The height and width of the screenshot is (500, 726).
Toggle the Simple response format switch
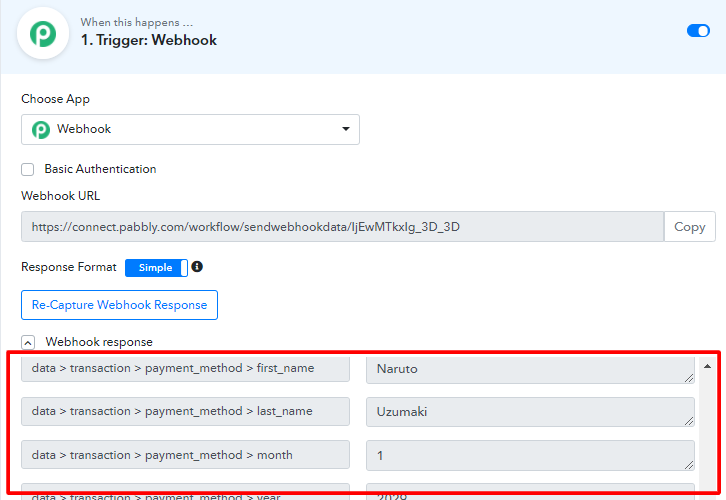(x=156, y=268)
